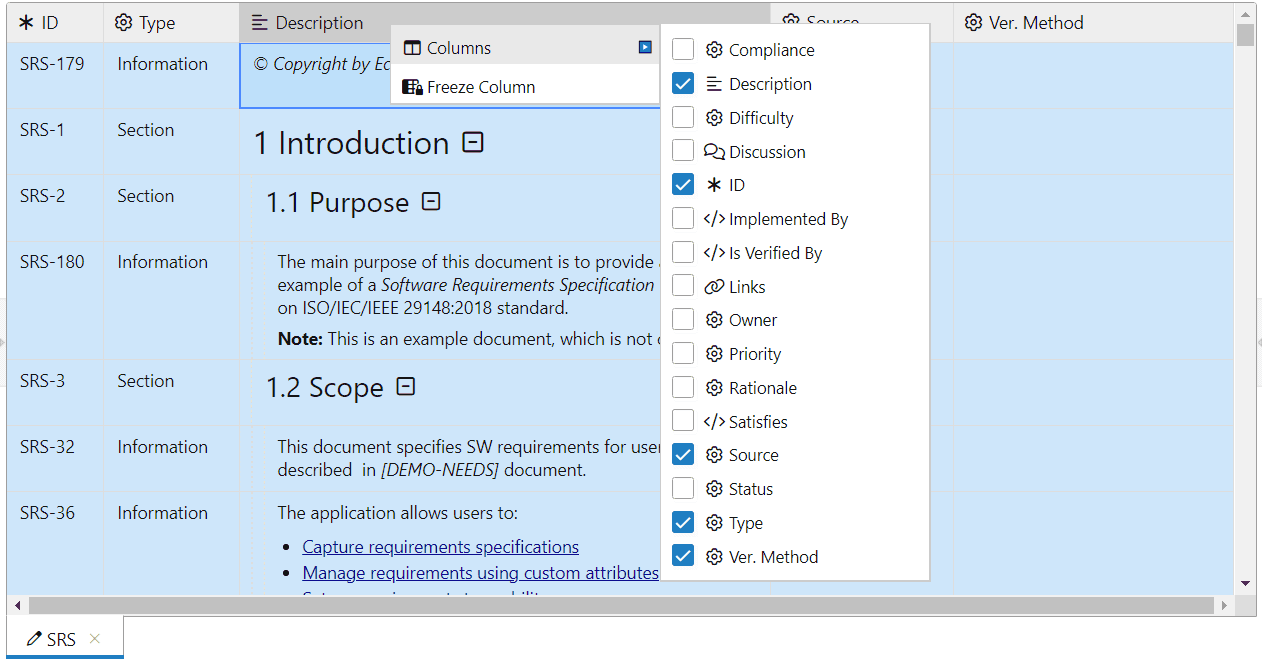This screenshot has width=1262, height=661.
Task: Click the pencil icon on SRS tab
Action: tap(34, 638)
